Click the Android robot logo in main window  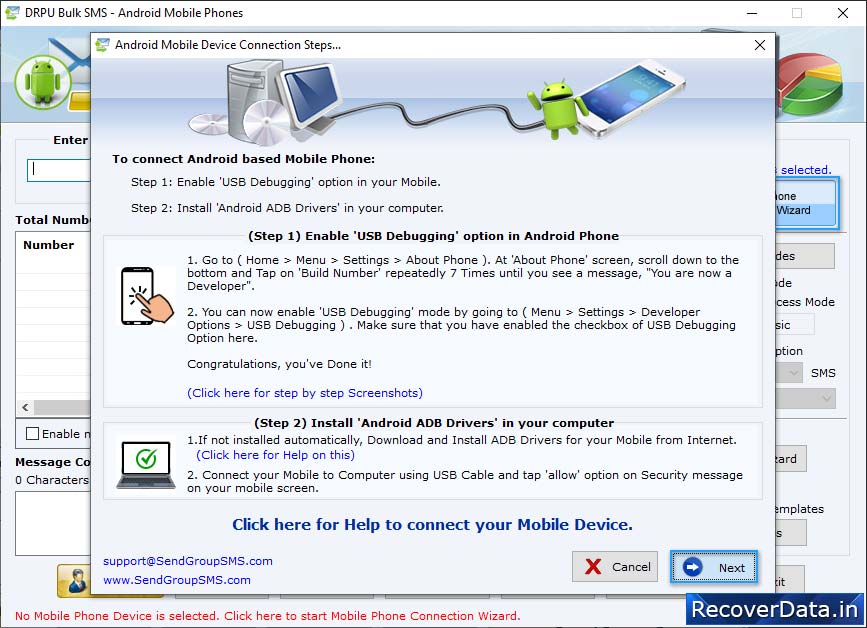click(x=43, y=82)
